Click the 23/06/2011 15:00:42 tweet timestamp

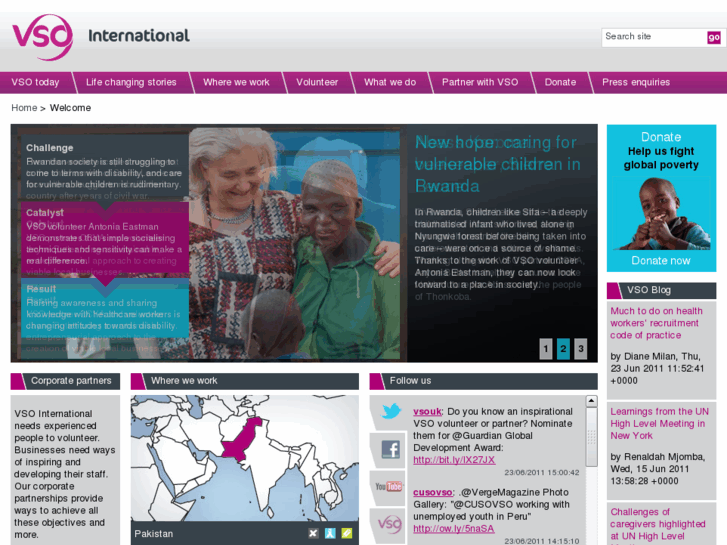[542, 473]
